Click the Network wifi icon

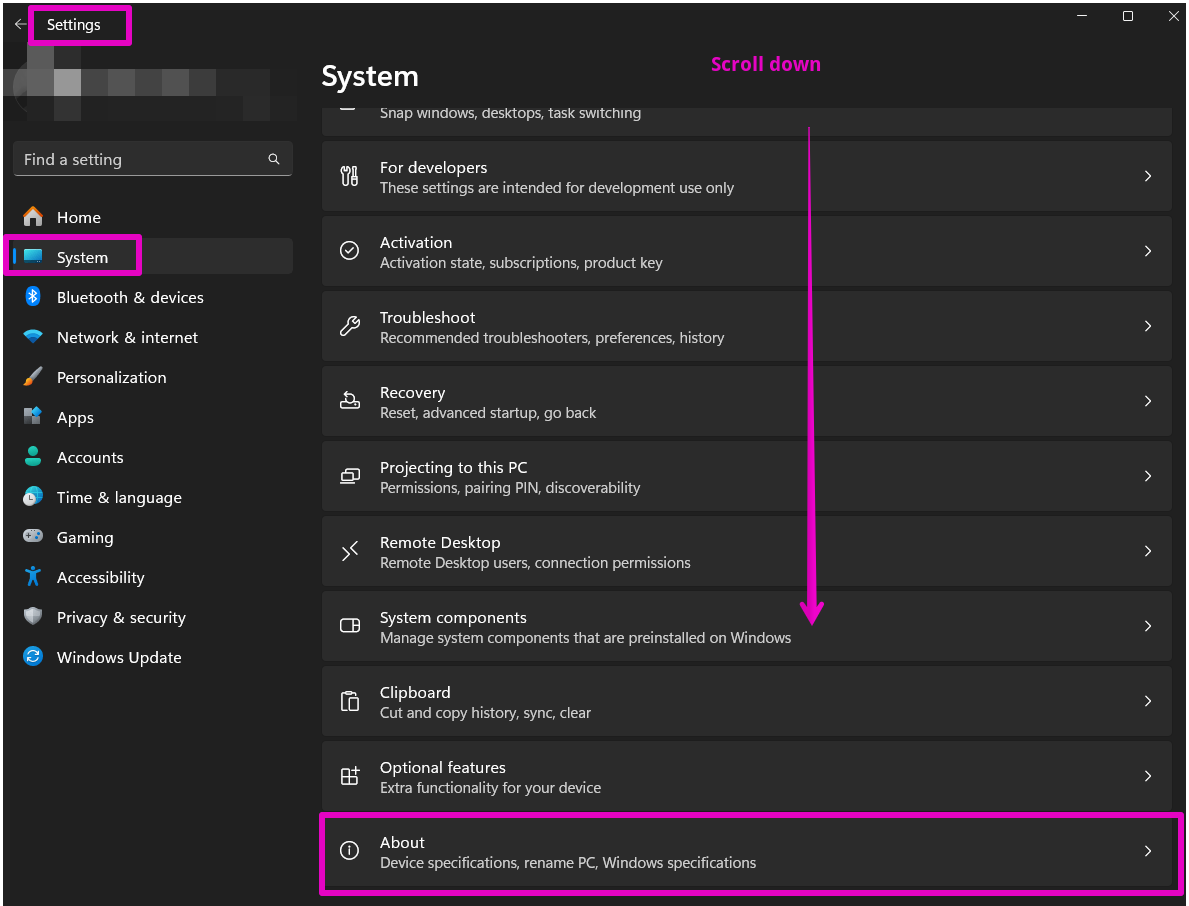click(33, 337)
